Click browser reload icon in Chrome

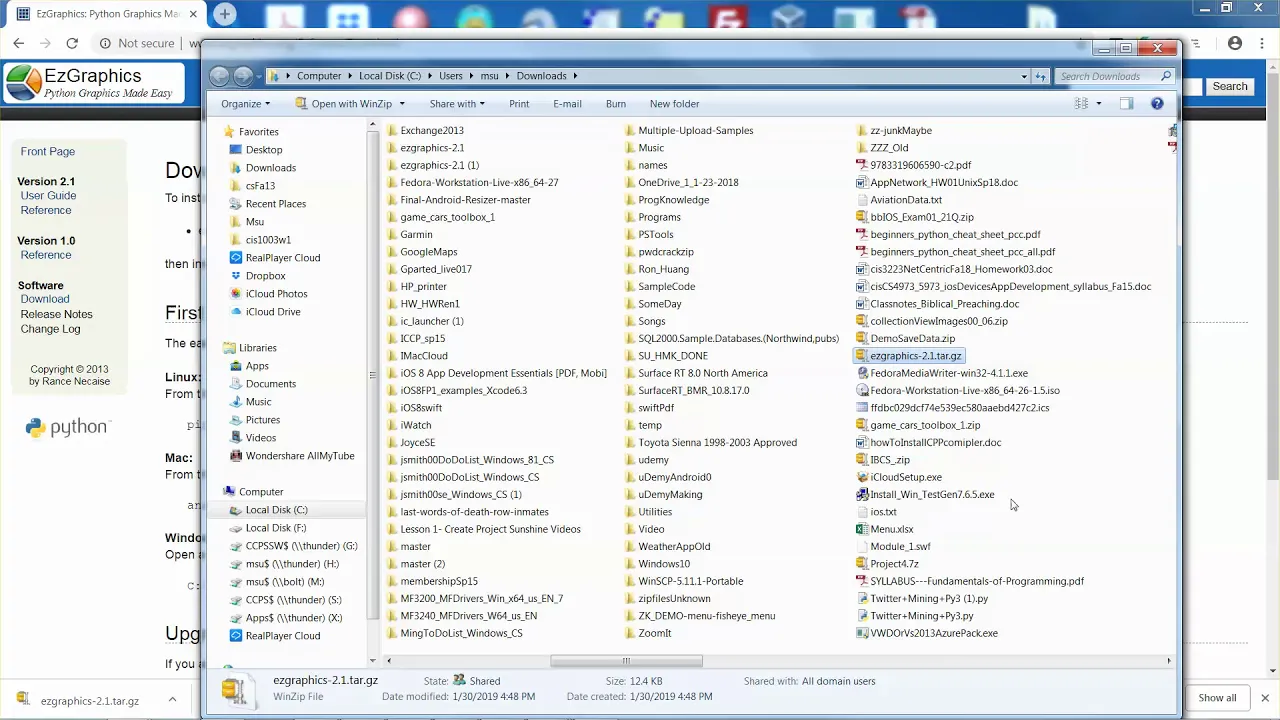tap(72, 43)
